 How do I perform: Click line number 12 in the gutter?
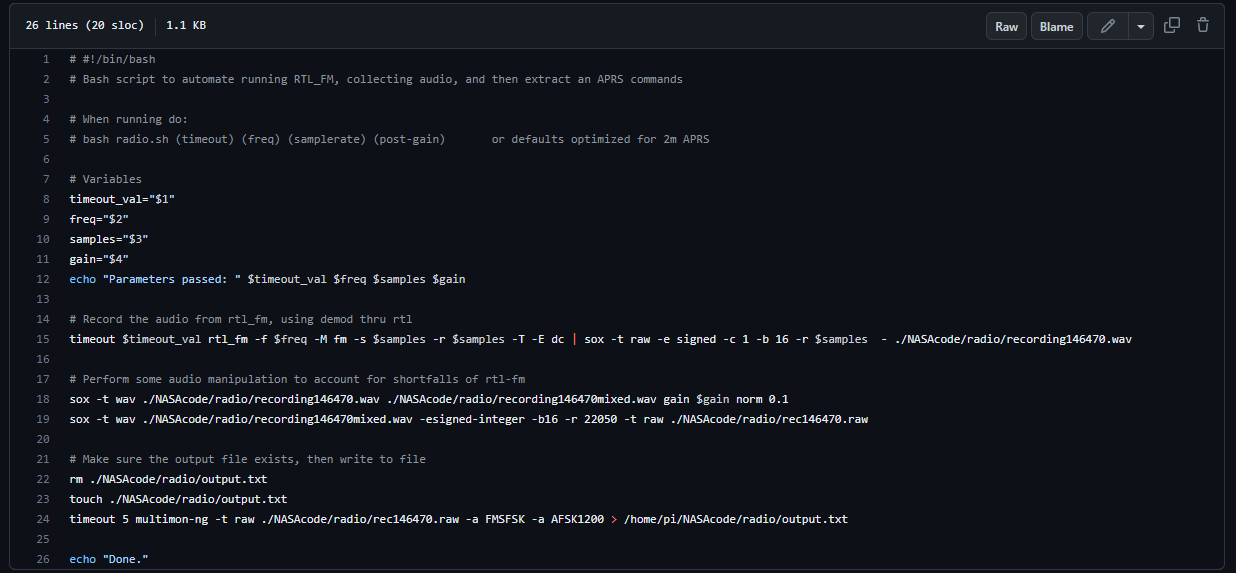click(43, 279)
